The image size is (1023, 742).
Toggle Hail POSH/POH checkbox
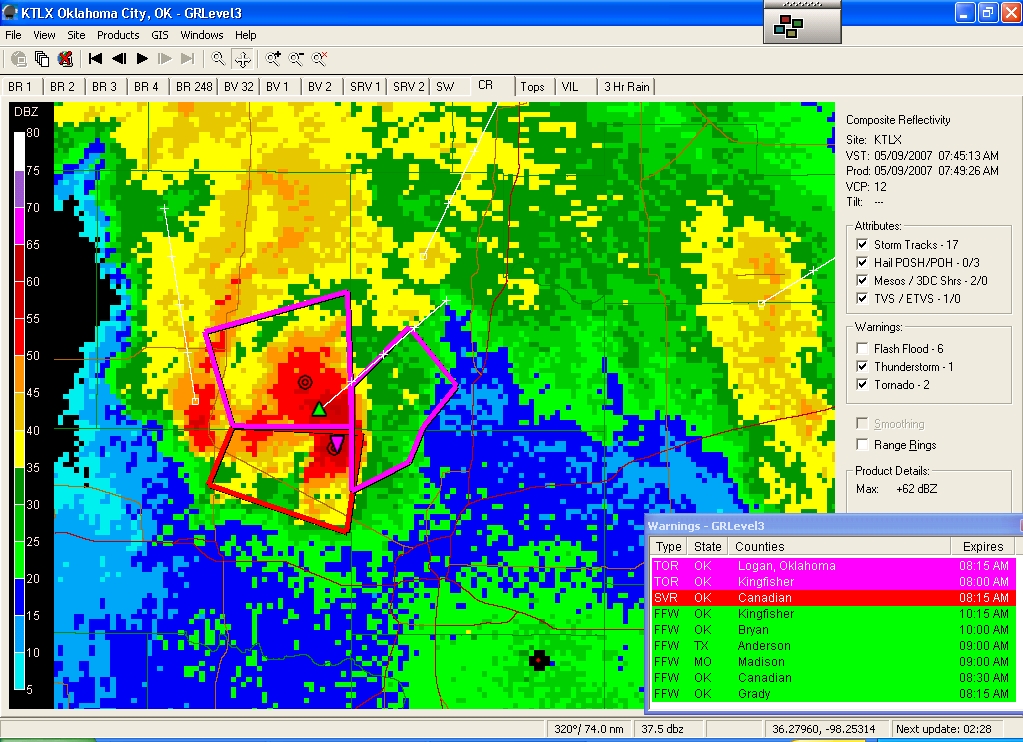point(863,262)
